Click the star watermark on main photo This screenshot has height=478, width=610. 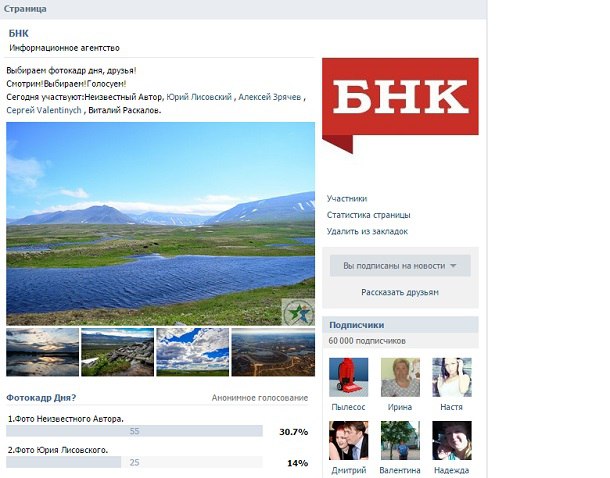point(298,312)
